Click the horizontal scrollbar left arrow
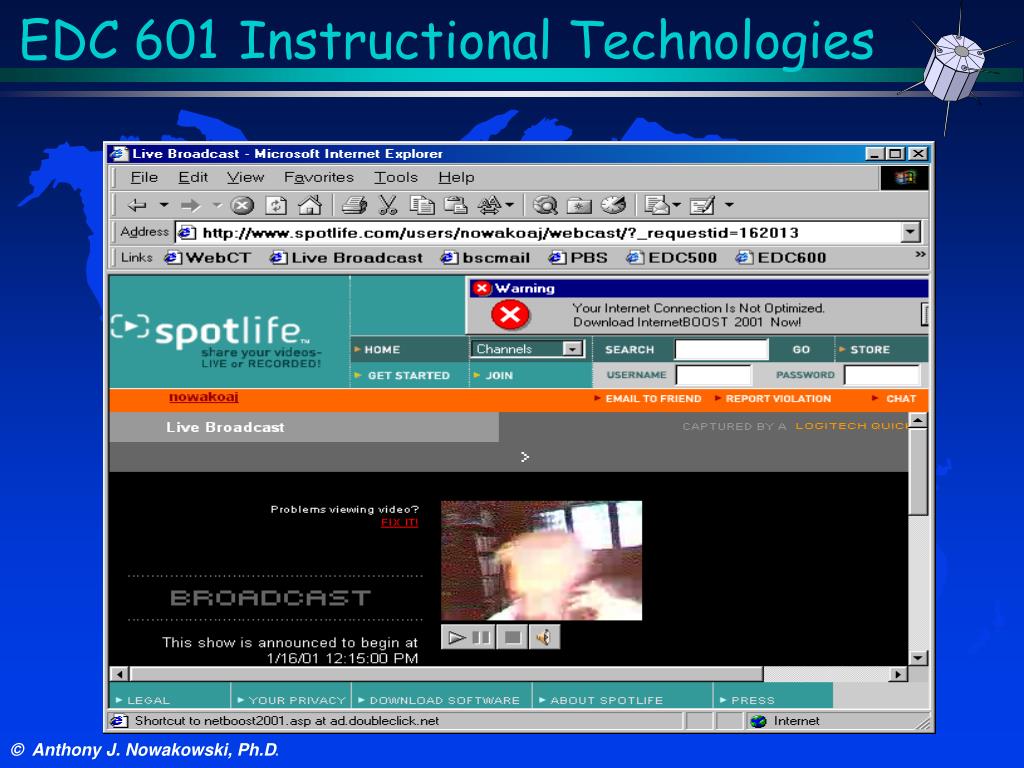This screenshot has width=1024, height=768. tap(119, 674)
